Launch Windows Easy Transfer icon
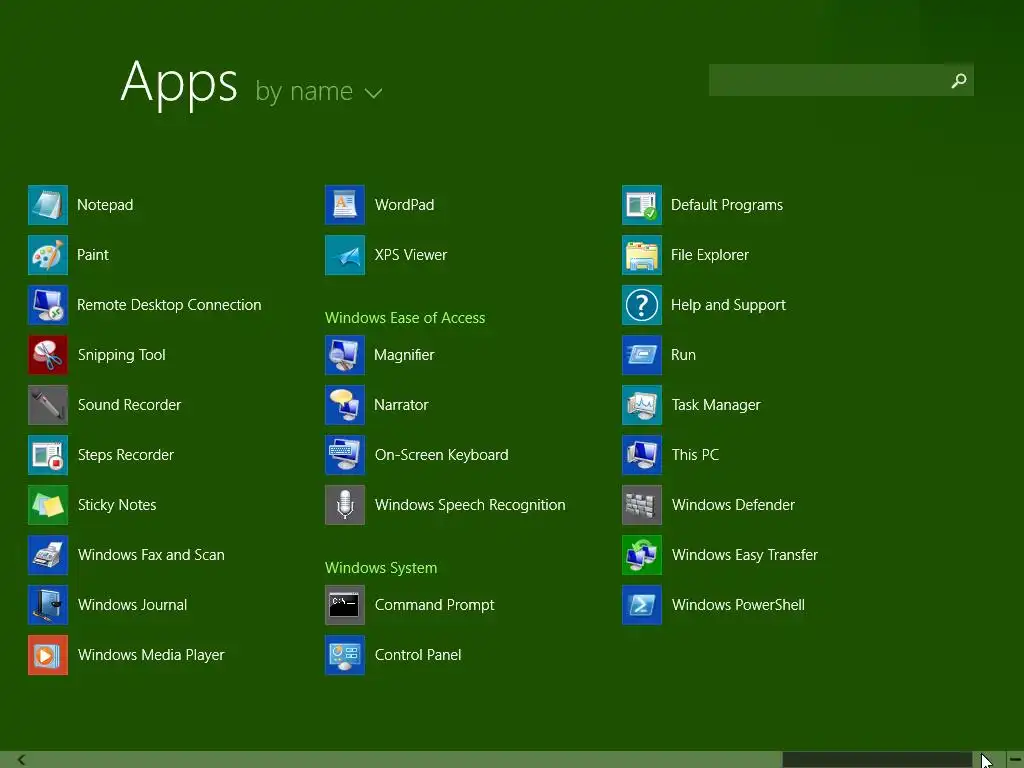 pyautogui.click(x=642, y=555)
